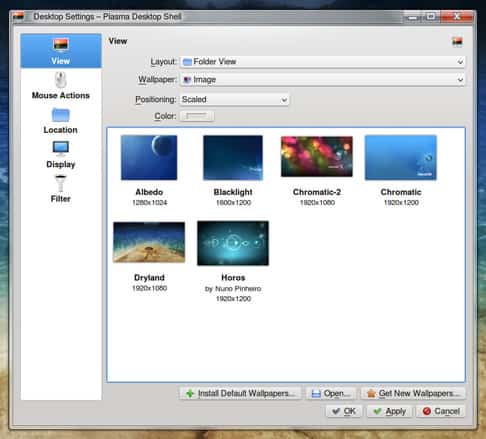Apply the changes with Apply button
The height and width of the screenshot is (439, 486).
click(389, 411)
